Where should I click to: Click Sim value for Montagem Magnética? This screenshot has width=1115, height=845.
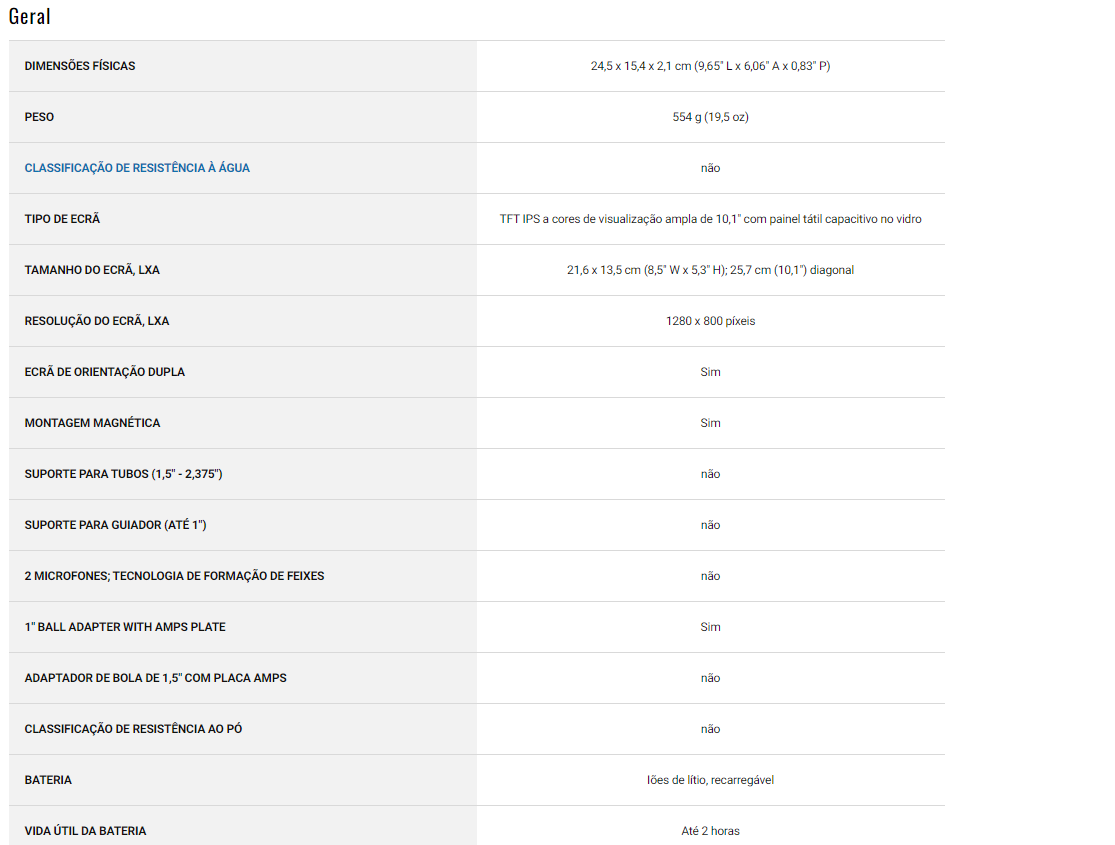[710, 423]
